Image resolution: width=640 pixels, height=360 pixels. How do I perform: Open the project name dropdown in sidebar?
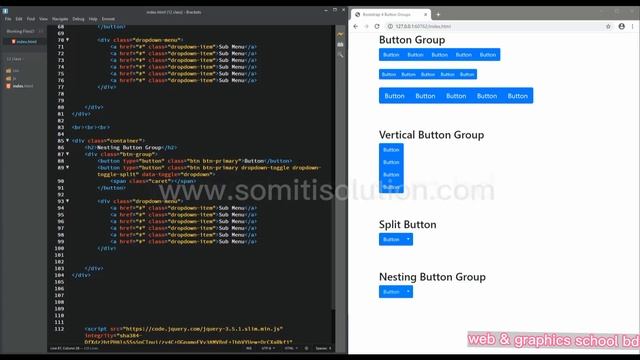[15, 59]
